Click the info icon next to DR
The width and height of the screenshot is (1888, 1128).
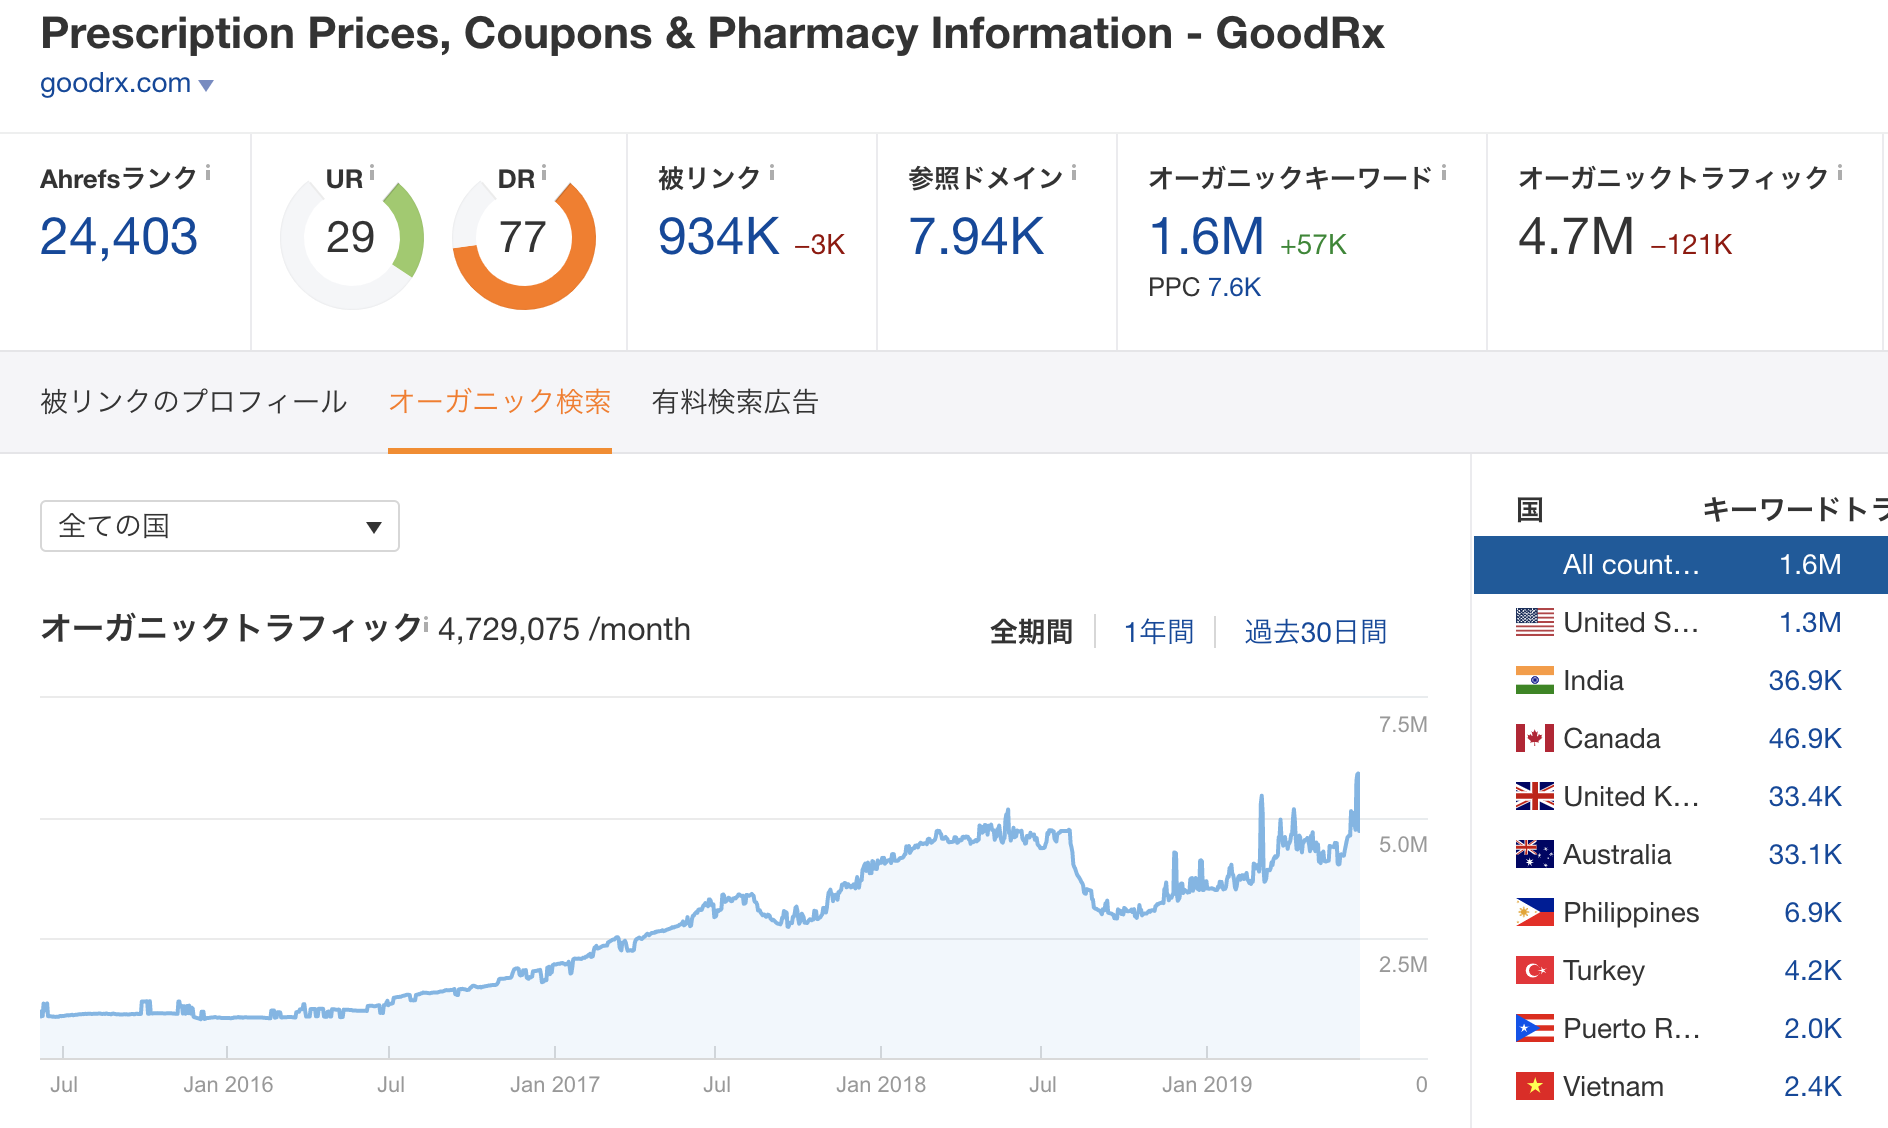tap(544, 173)
